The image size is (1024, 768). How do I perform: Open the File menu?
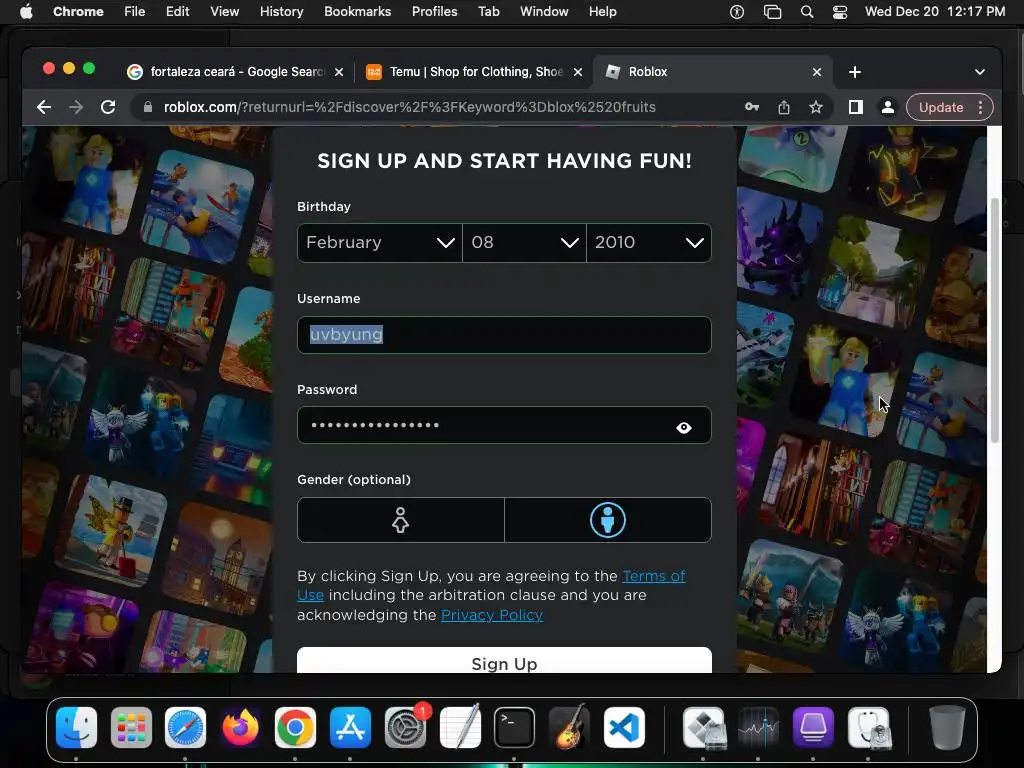135,12
